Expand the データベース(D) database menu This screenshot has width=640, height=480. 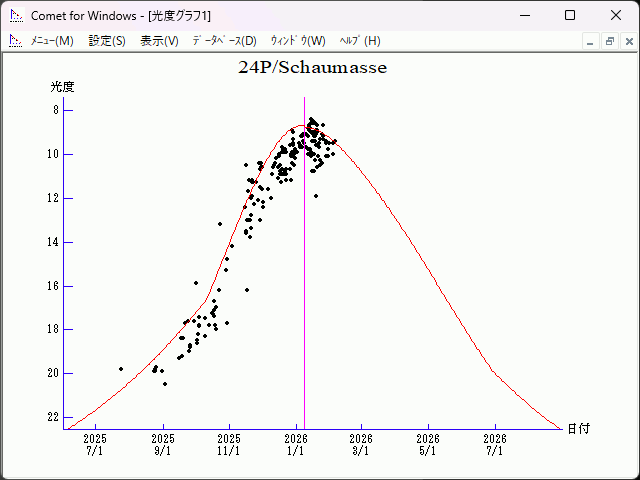224,41
